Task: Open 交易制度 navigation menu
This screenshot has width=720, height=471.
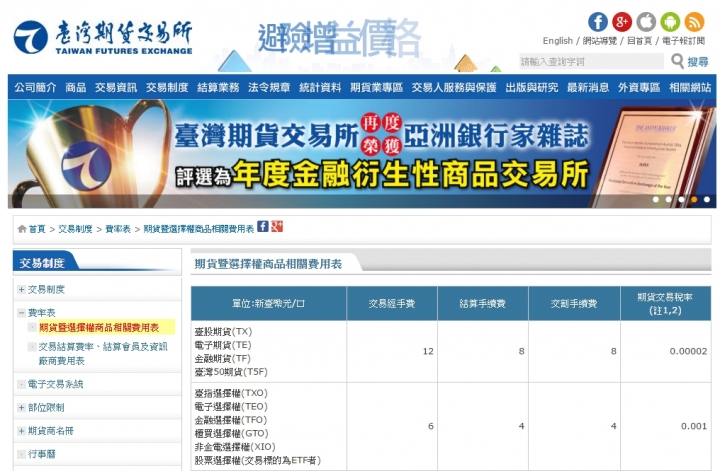Action: (x=167, y=87)
